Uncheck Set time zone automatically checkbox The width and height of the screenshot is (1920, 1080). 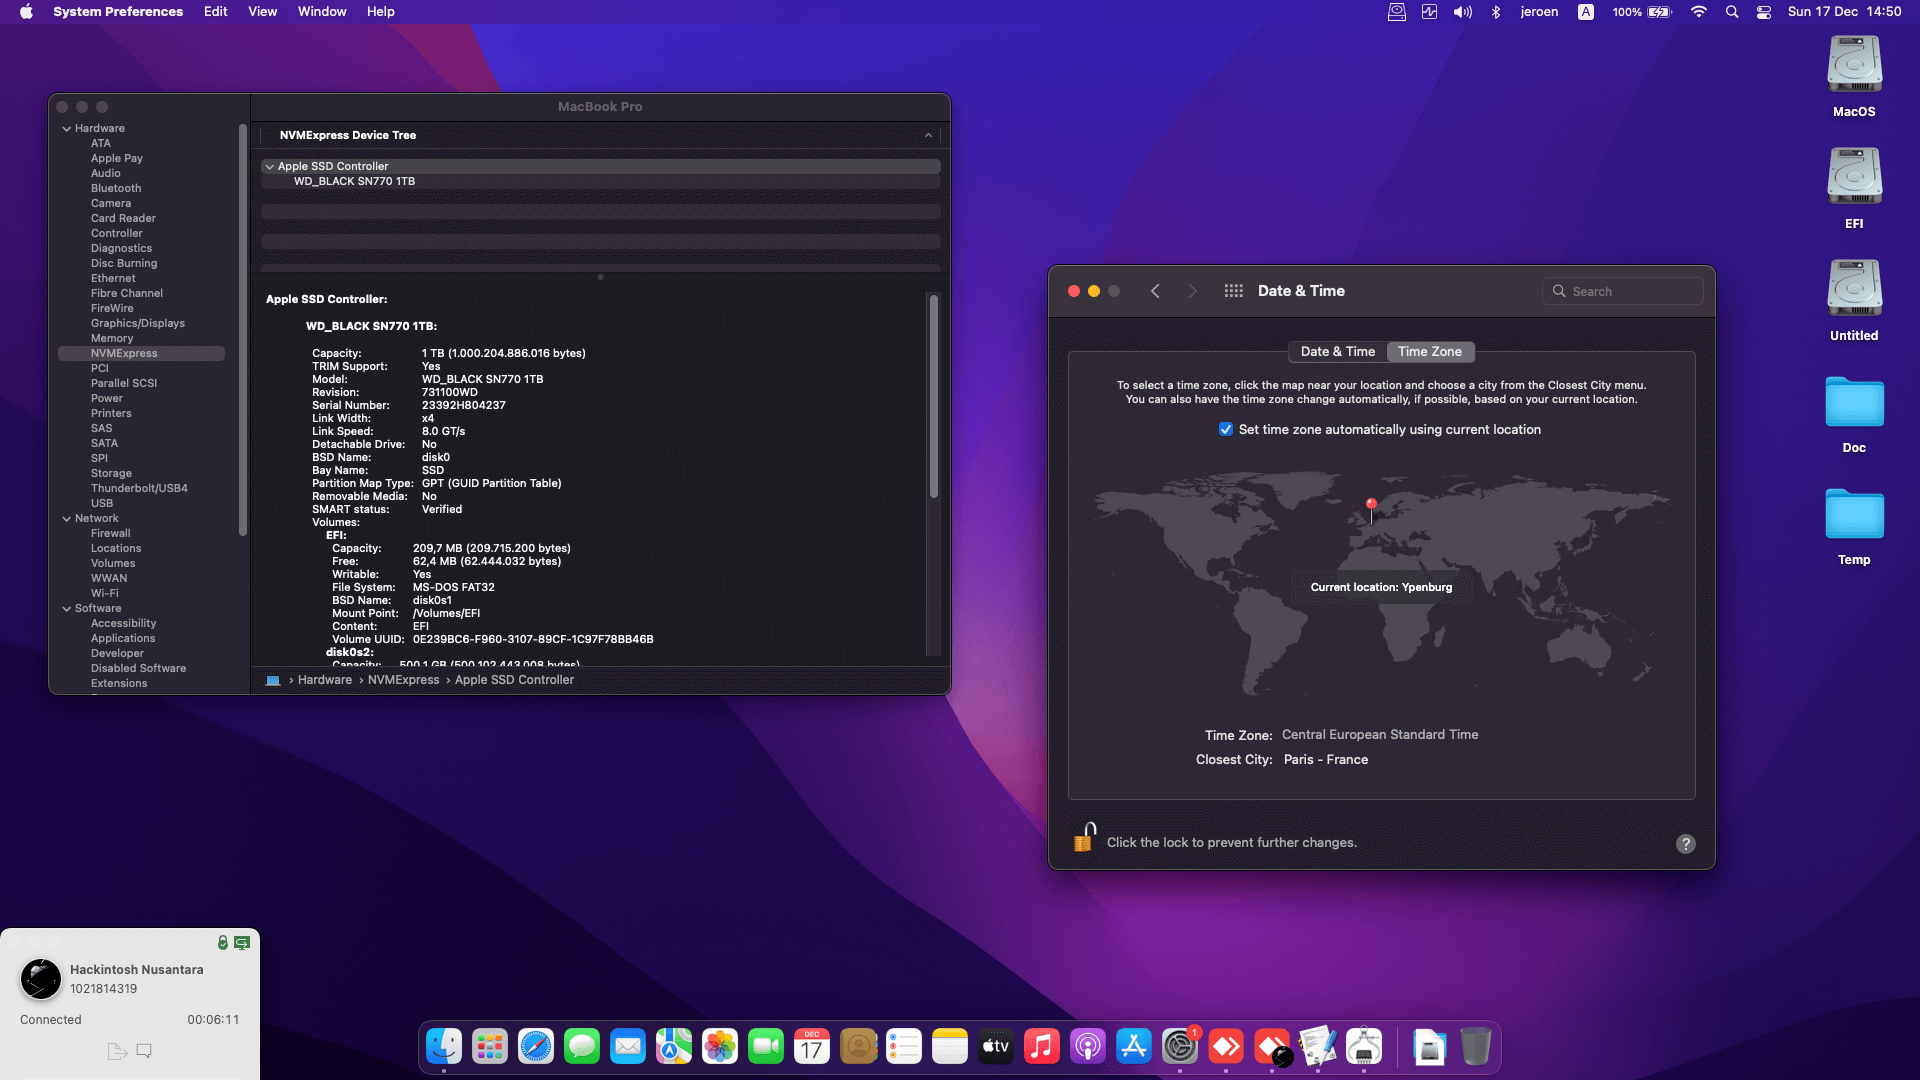[1225, 429]
